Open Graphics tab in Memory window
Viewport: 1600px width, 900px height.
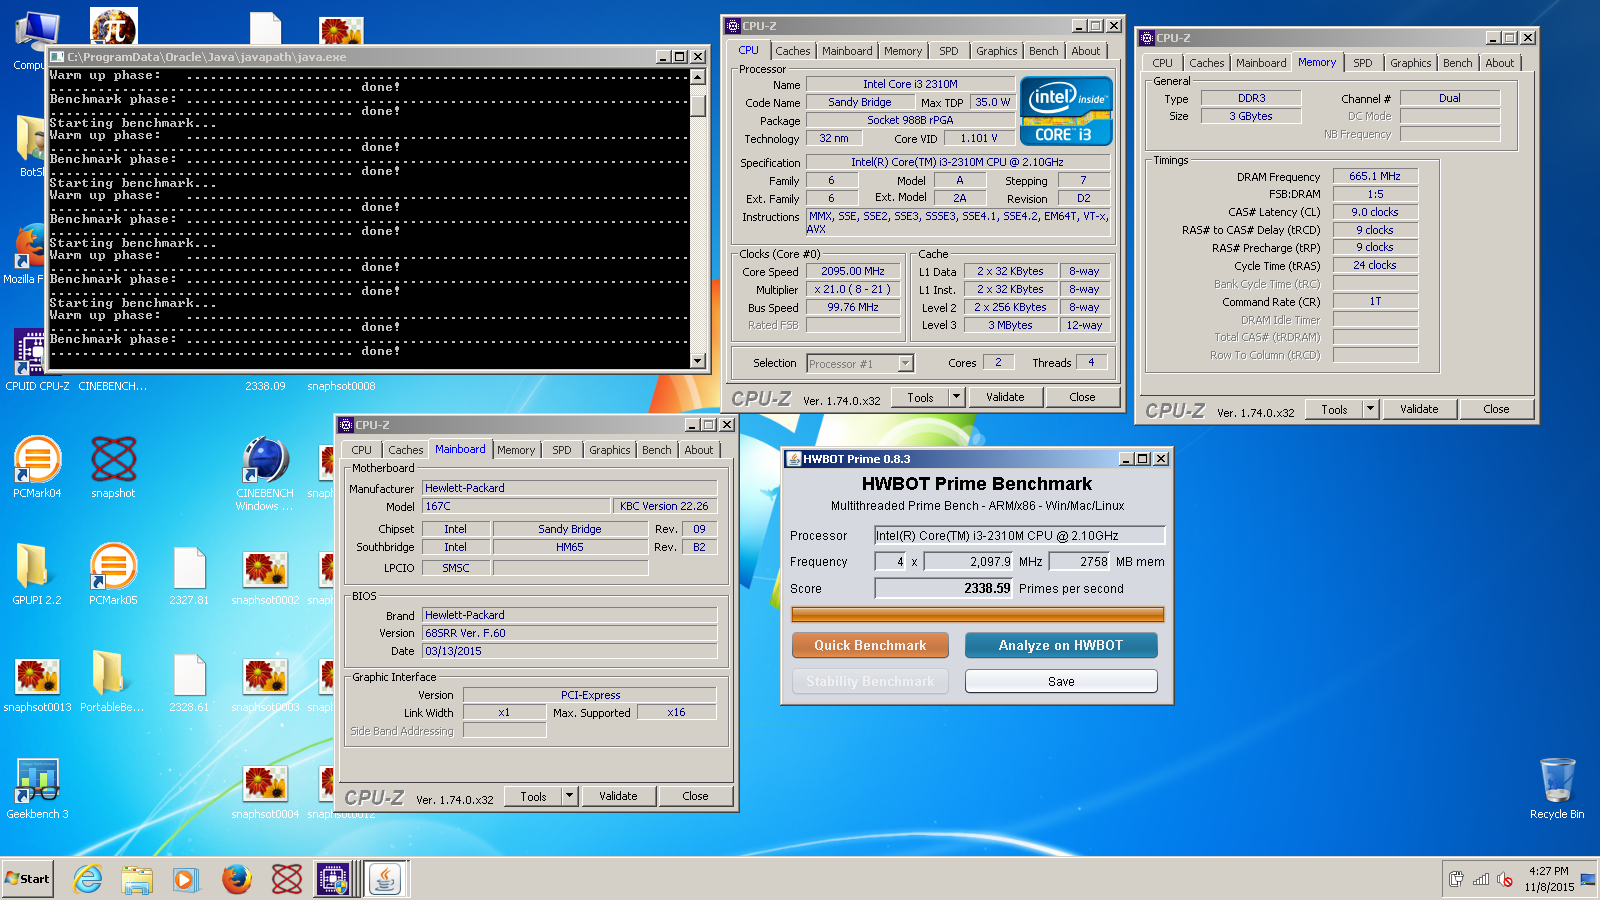coord(1410,63)
